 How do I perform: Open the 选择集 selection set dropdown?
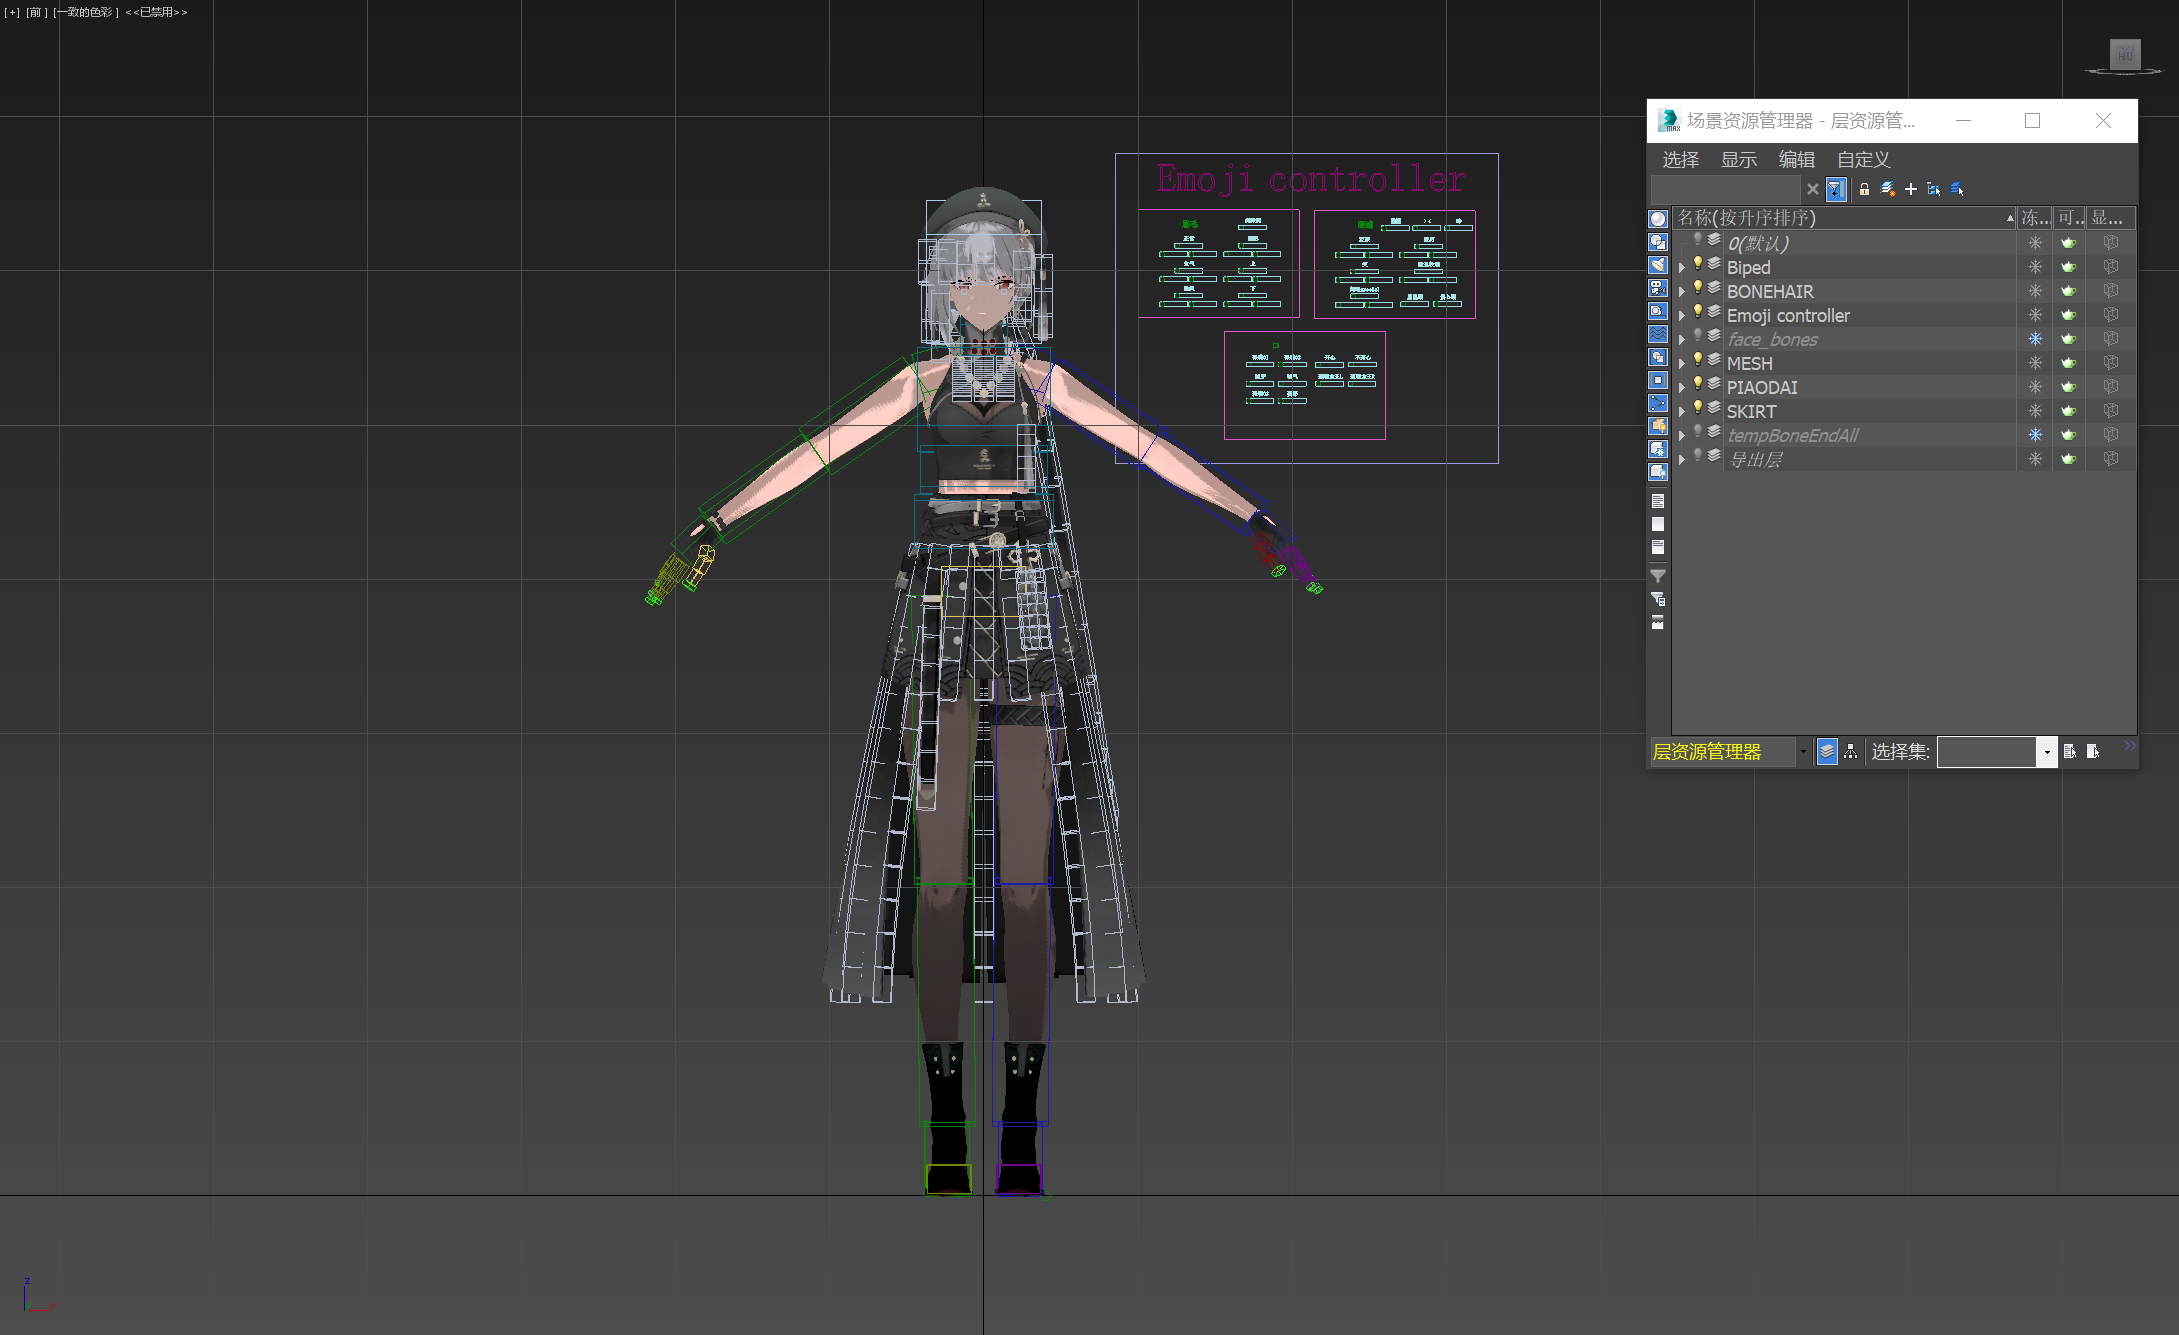tap(2047, 752)
